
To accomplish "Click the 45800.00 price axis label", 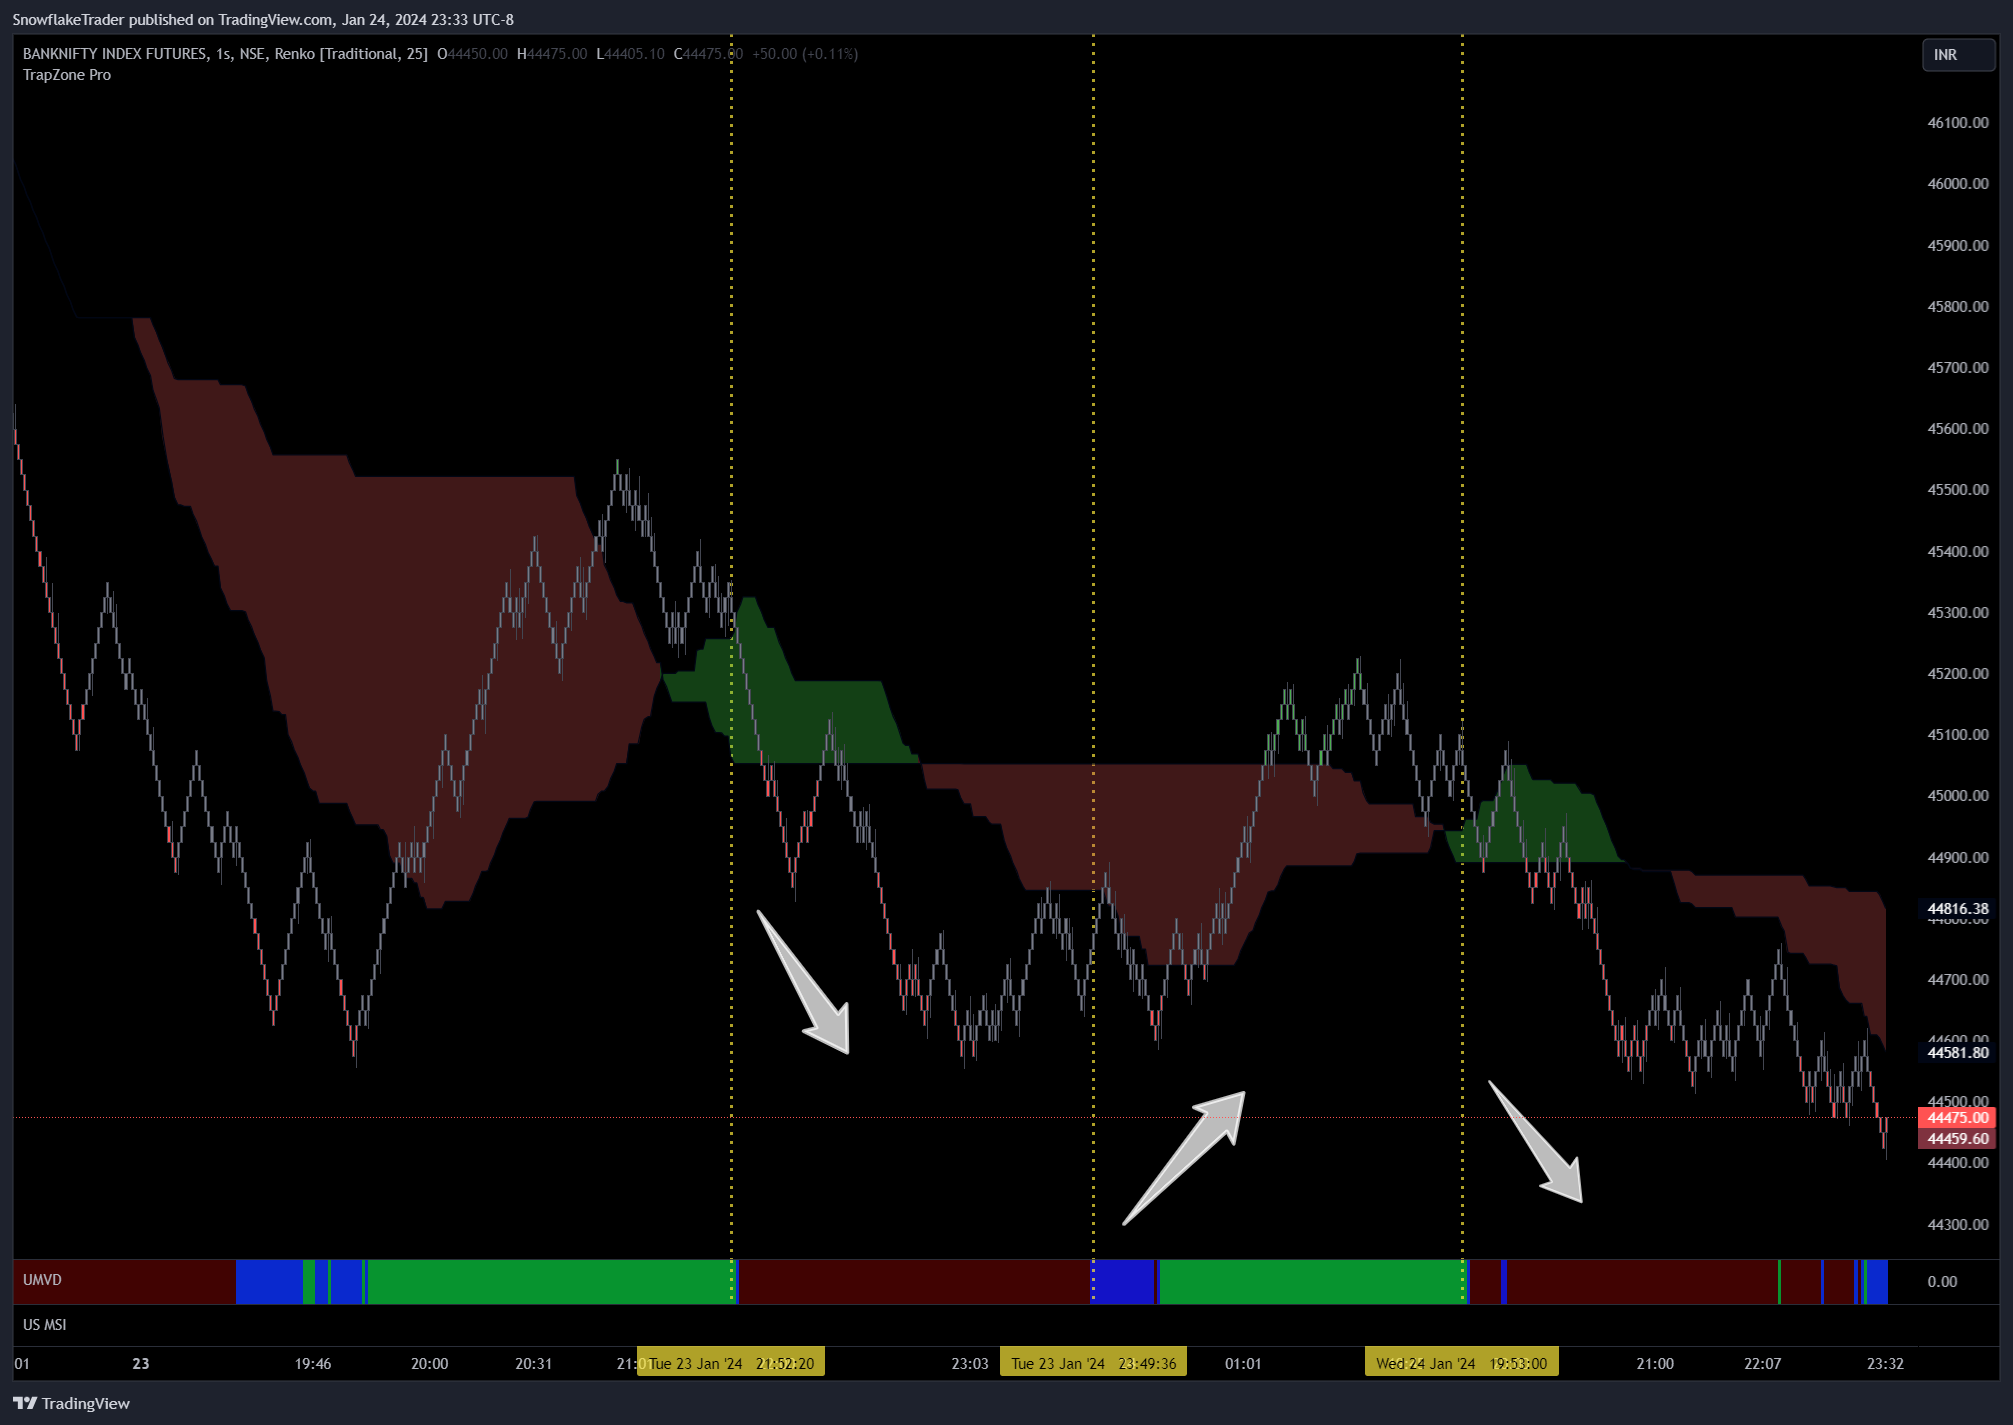I will pyautogui.click(x=1957, y=307).
